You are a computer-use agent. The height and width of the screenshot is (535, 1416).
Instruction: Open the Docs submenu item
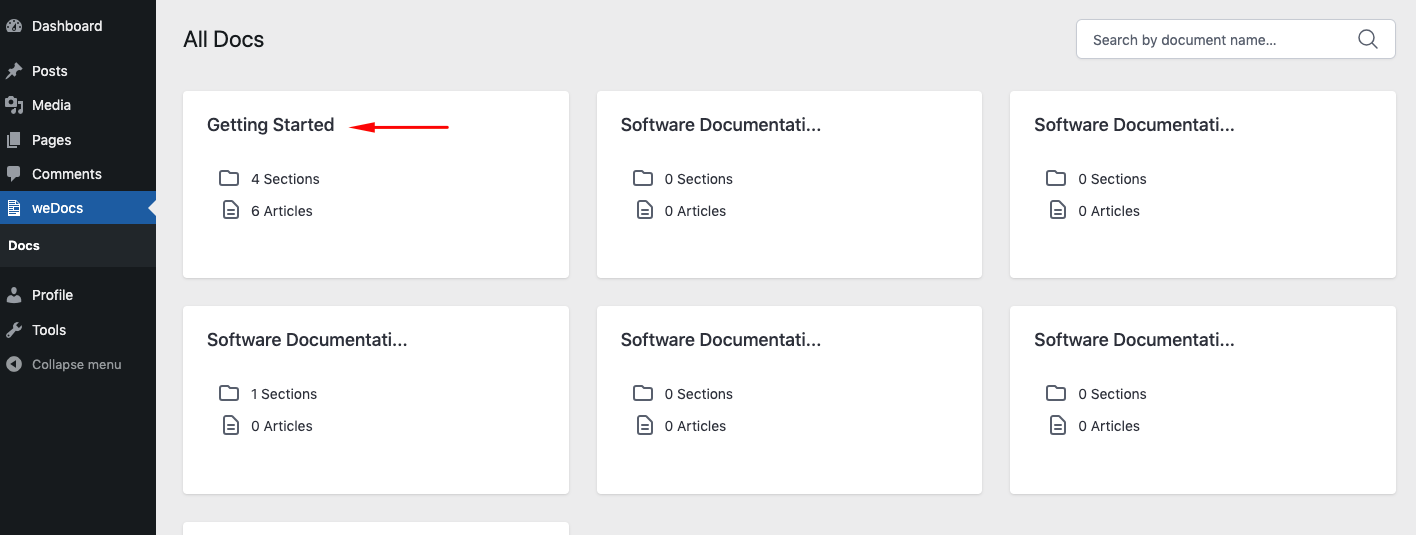pyautogui.click(x=24, y=245)
